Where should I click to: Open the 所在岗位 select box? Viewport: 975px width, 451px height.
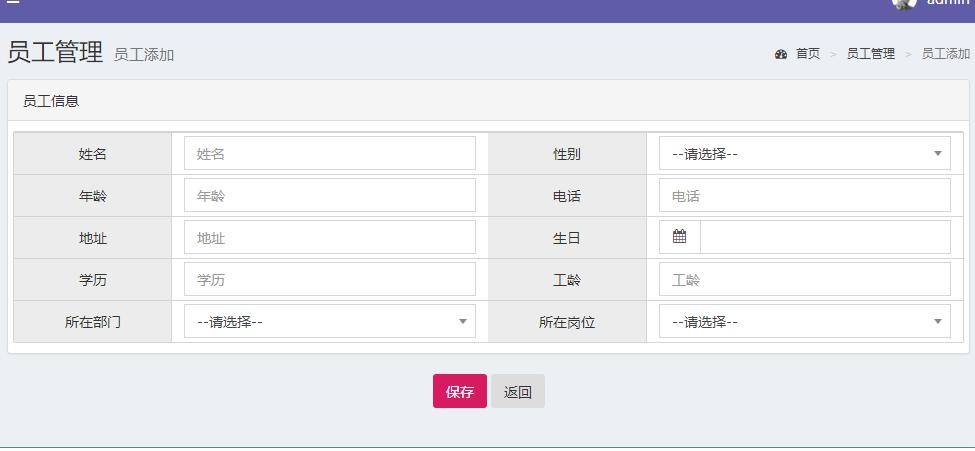coord(804,322)
